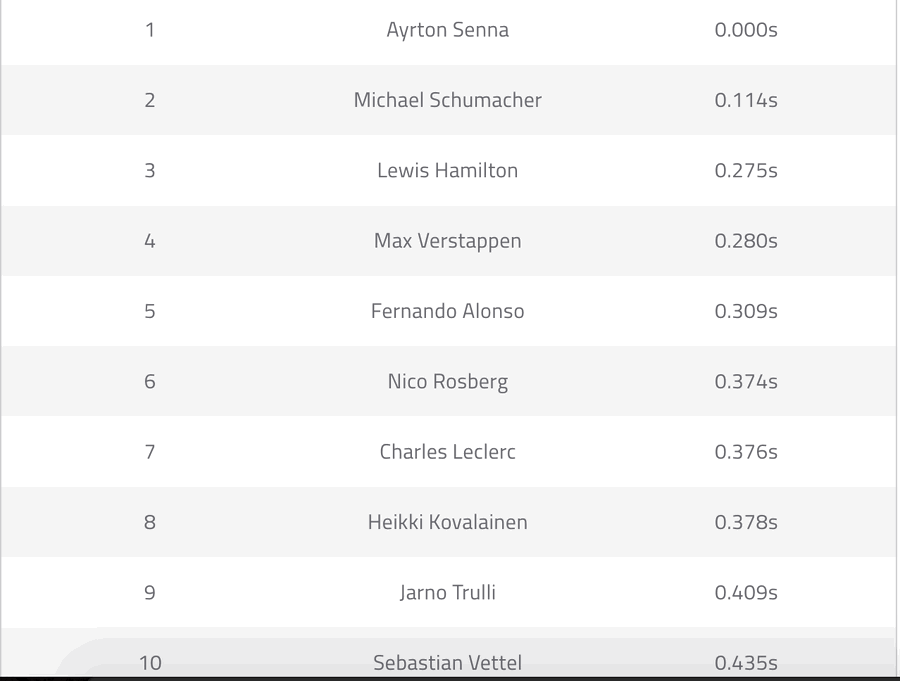Click Fernando Alonso in the table

447,311
